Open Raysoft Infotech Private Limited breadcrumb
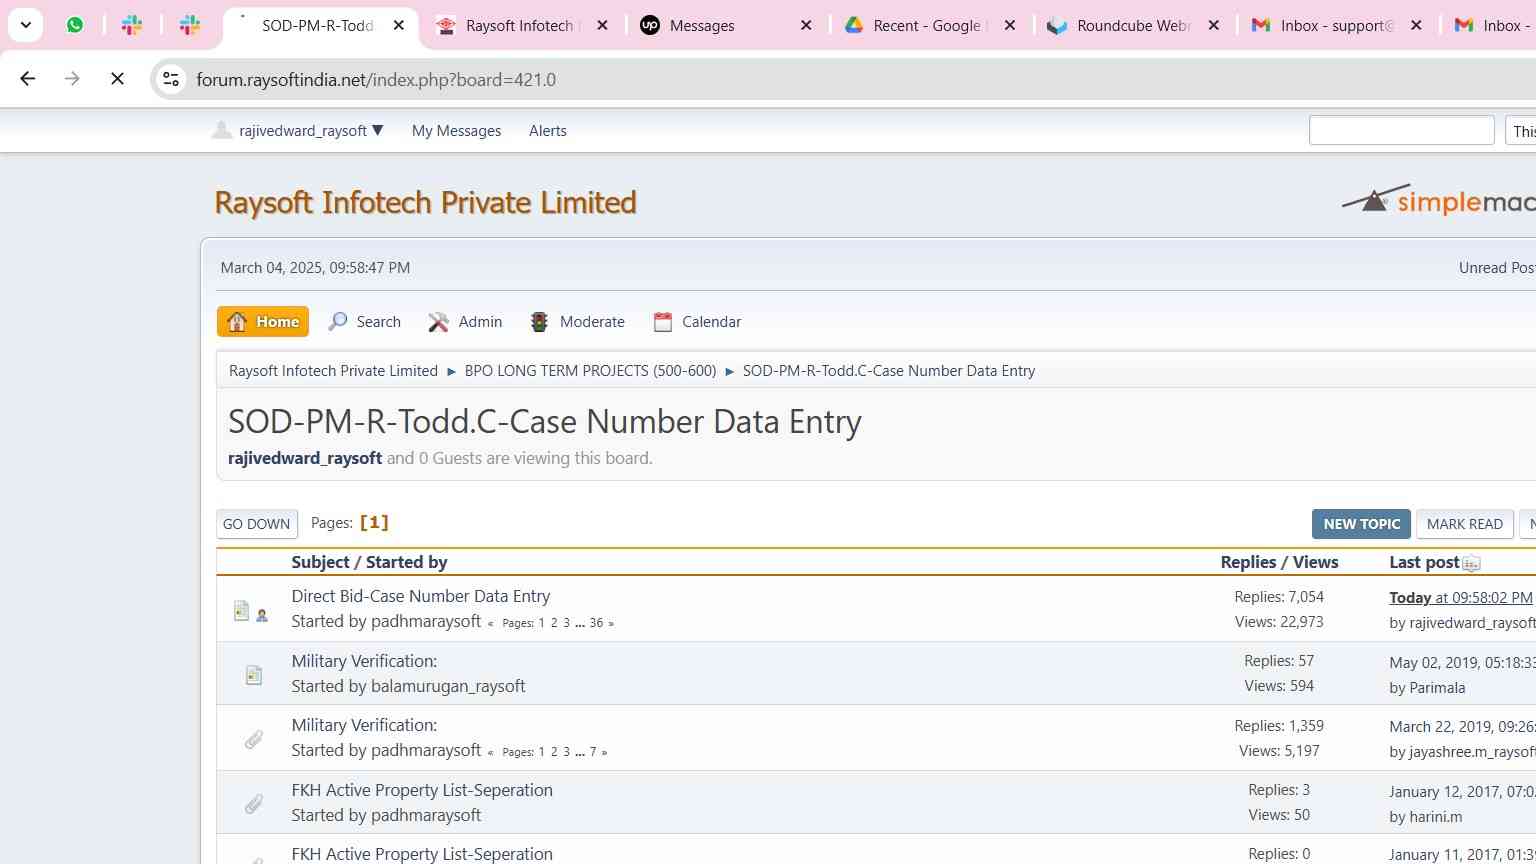The width and height of the screenshot is (1536, 864). (x=333, y=370)
